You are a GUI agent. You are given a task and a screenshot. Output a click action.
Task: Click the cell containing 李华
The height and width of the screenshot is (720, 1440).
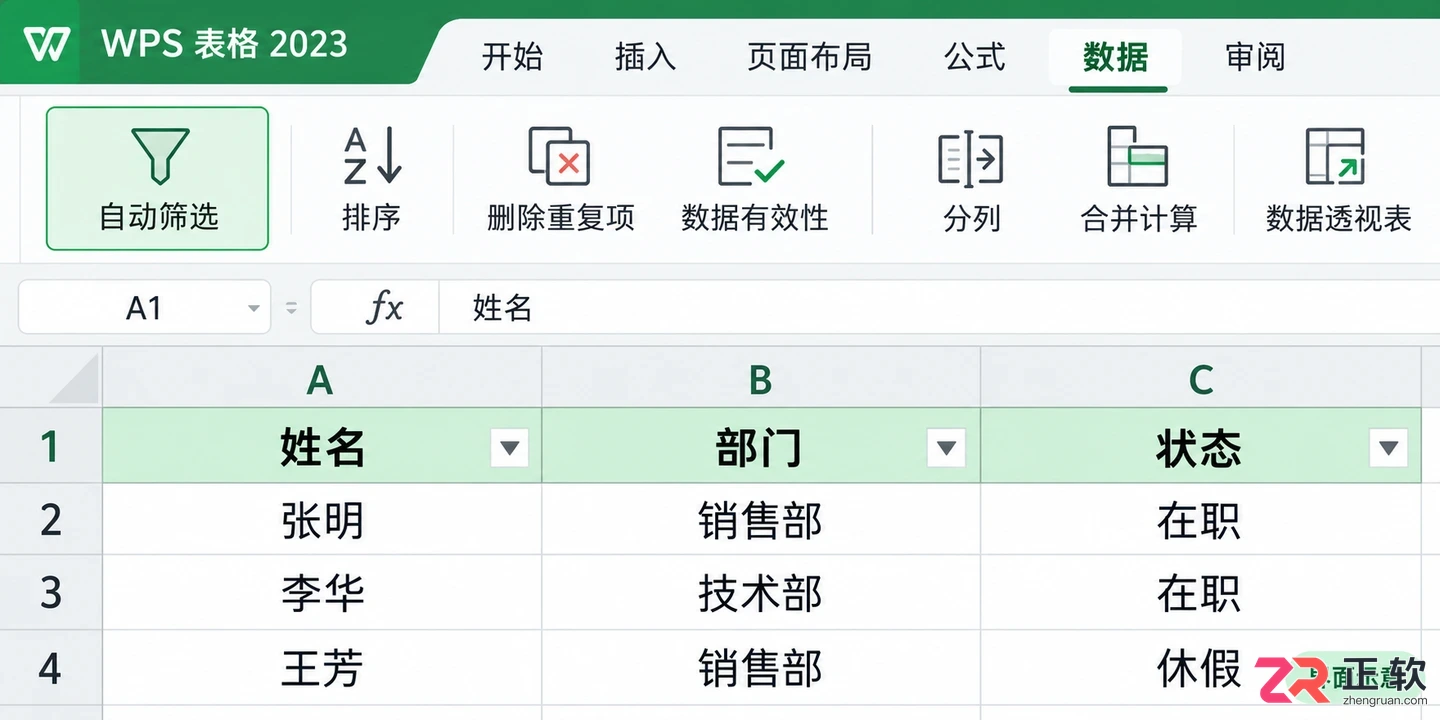[322, 593]
